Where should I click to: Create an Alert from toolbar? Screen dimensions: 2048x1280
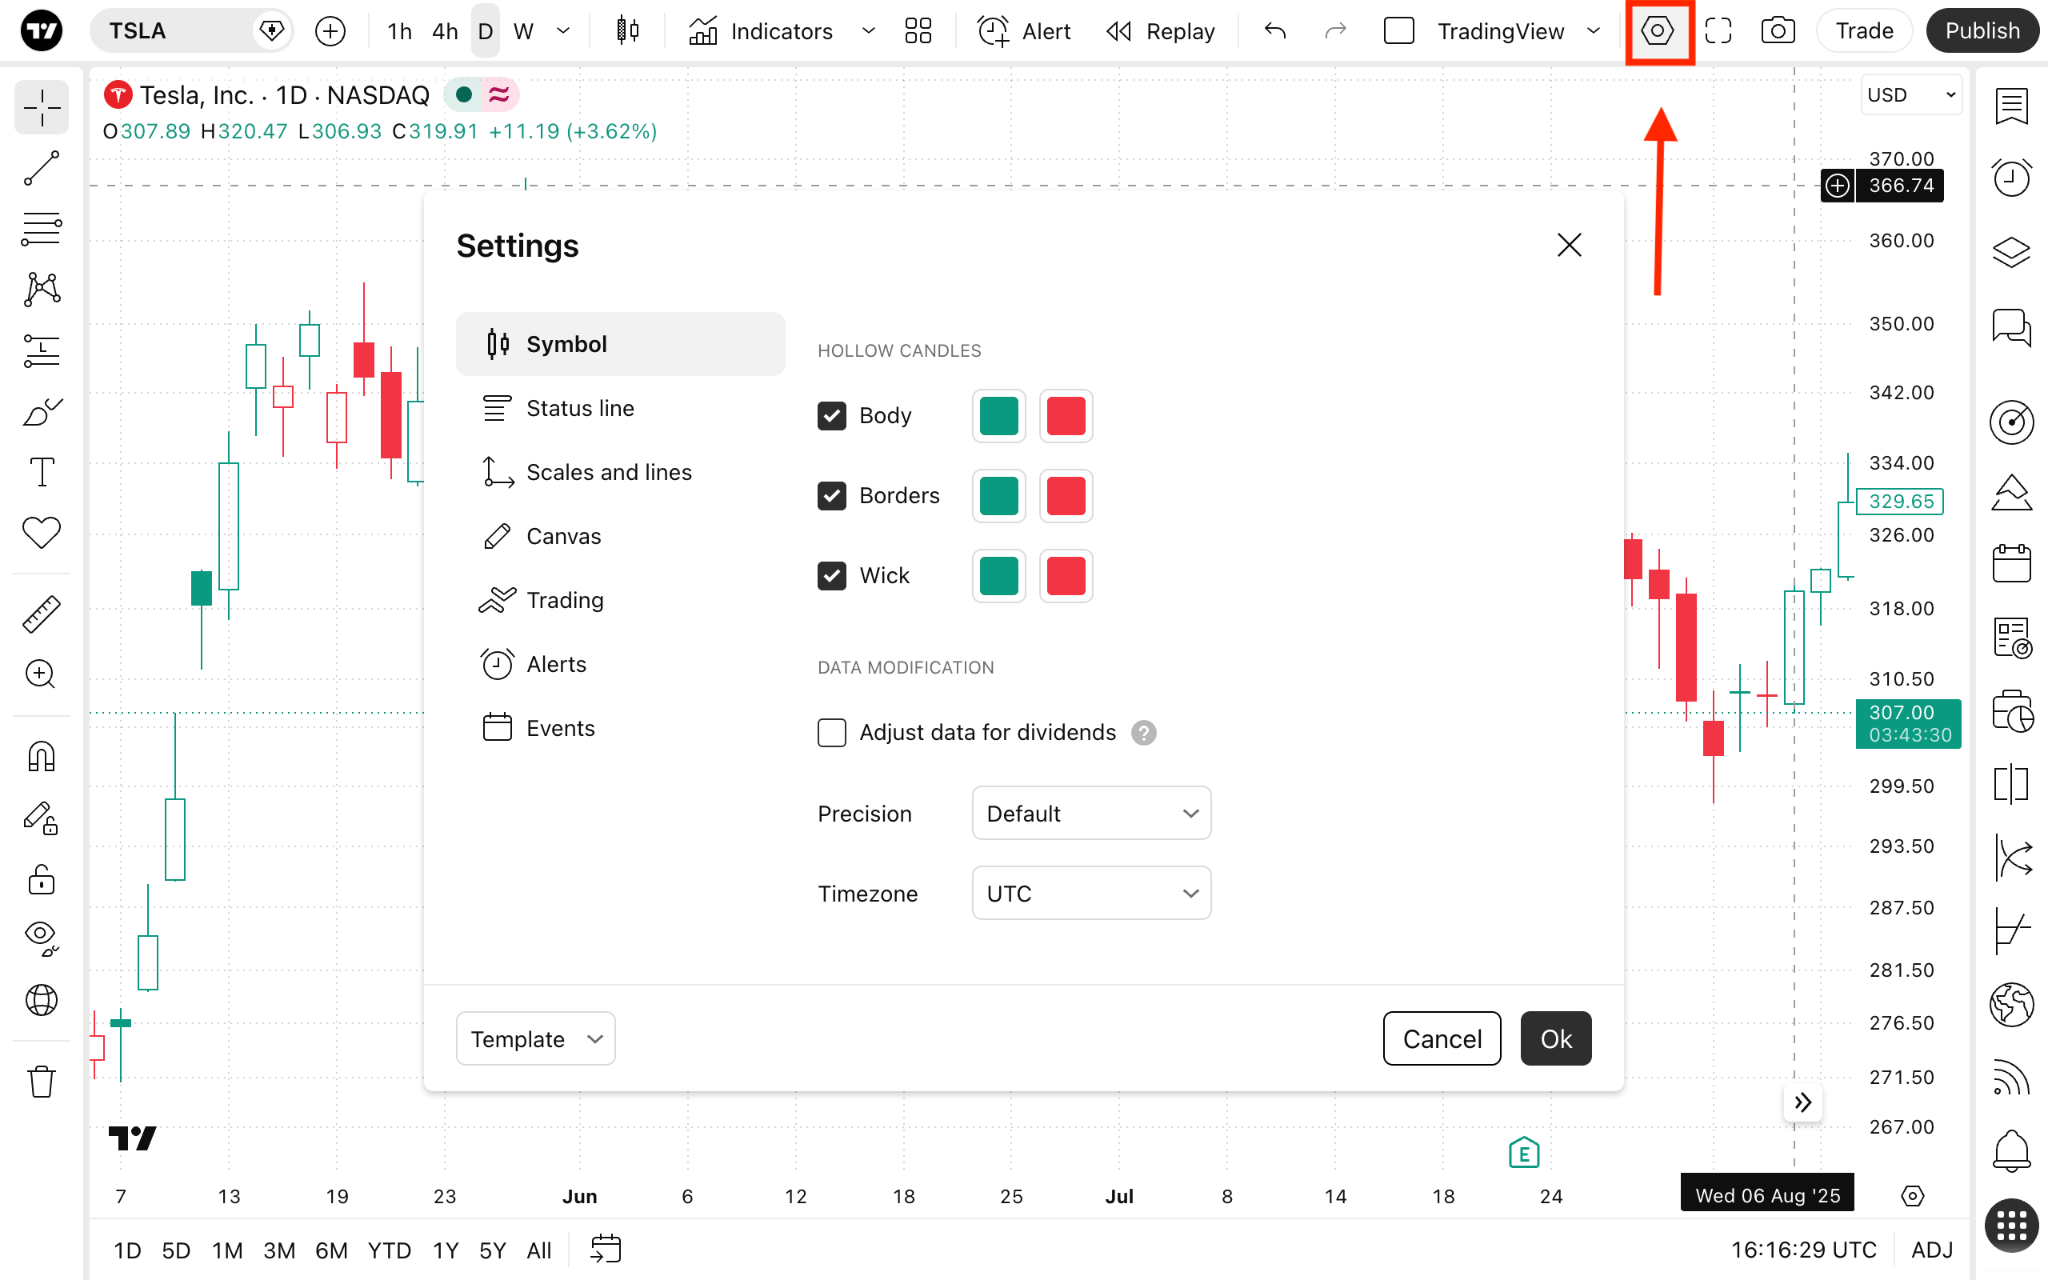coord(1024,31)
